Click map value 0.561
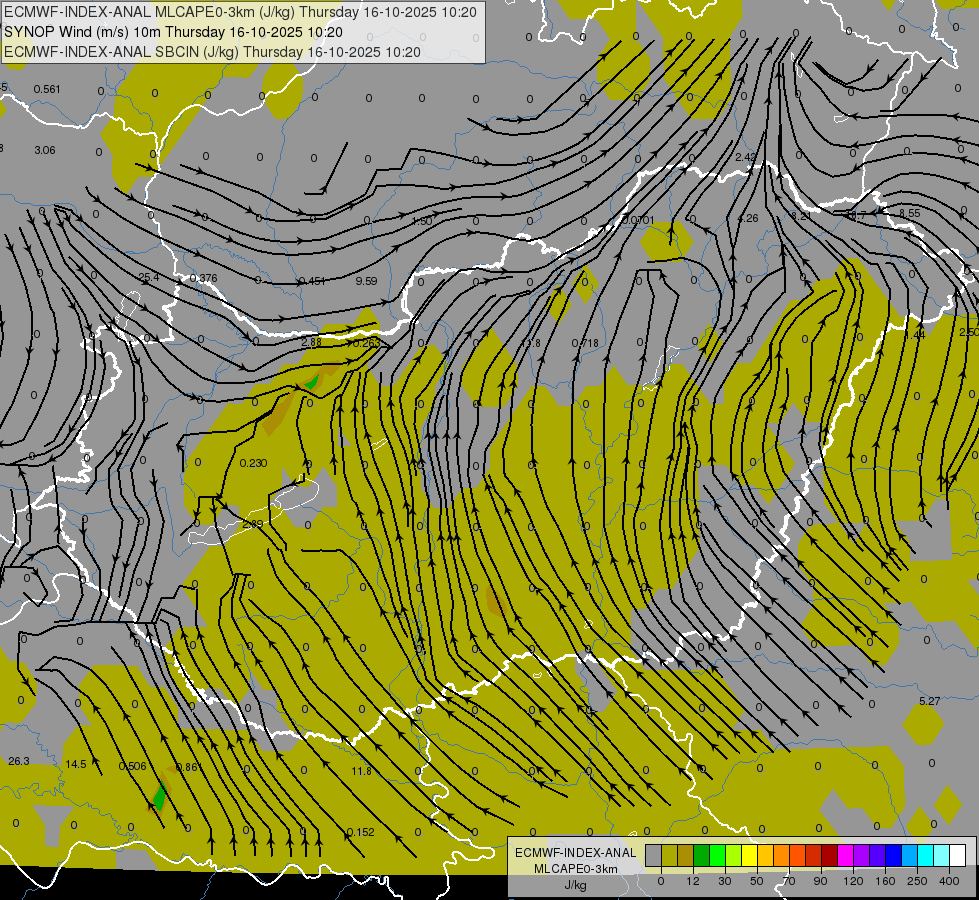This screenshot has height=900, width=979. 47,89
